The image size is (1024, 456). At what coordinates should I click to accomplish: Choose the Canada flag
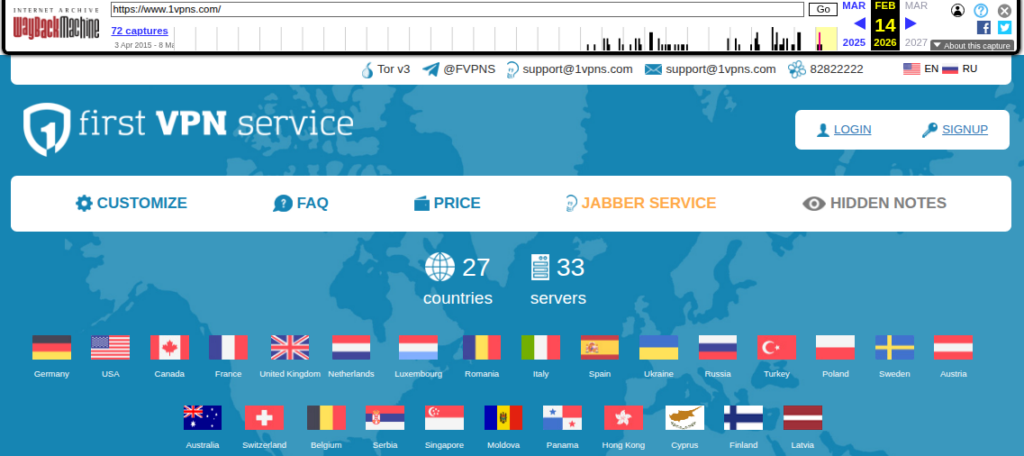pos(170,348)
